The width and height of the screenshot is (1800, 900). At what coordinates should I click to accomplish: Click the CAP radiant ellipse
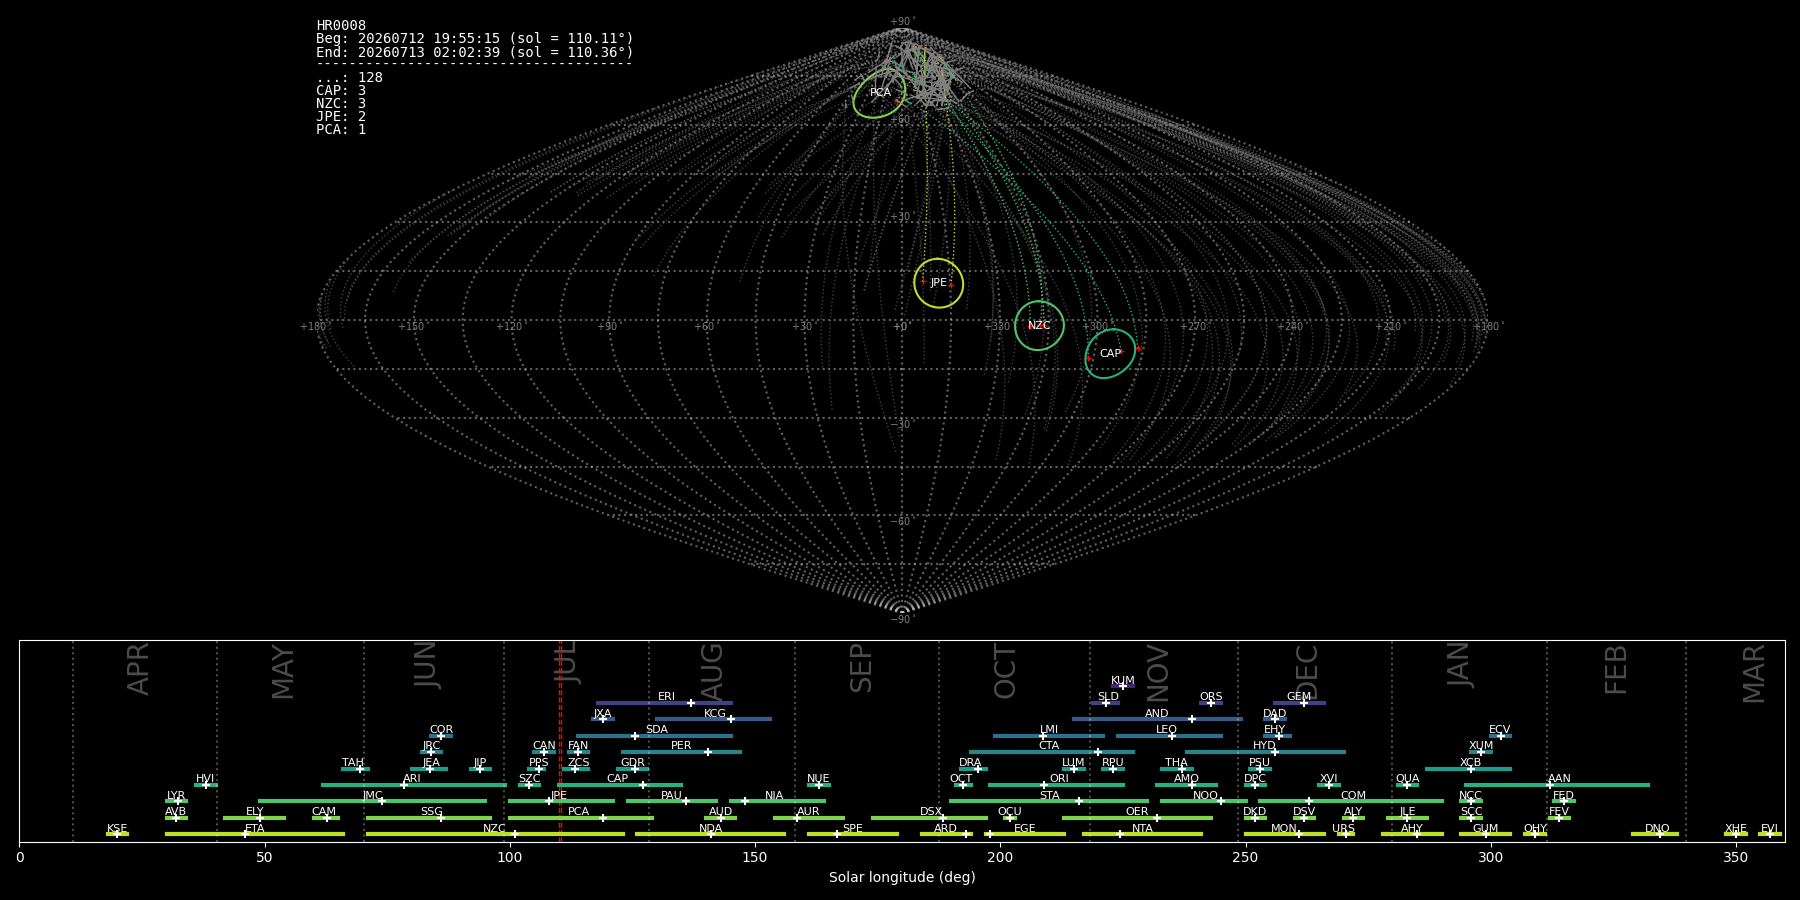tap(1110, 354)
